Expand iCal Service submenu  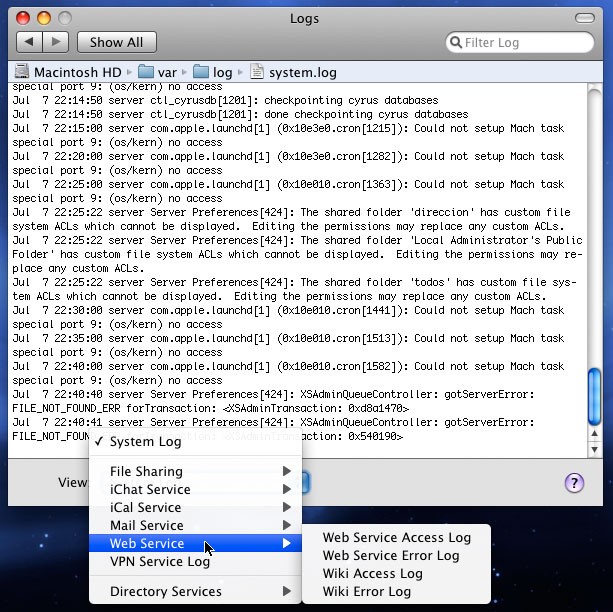point(195,507)
